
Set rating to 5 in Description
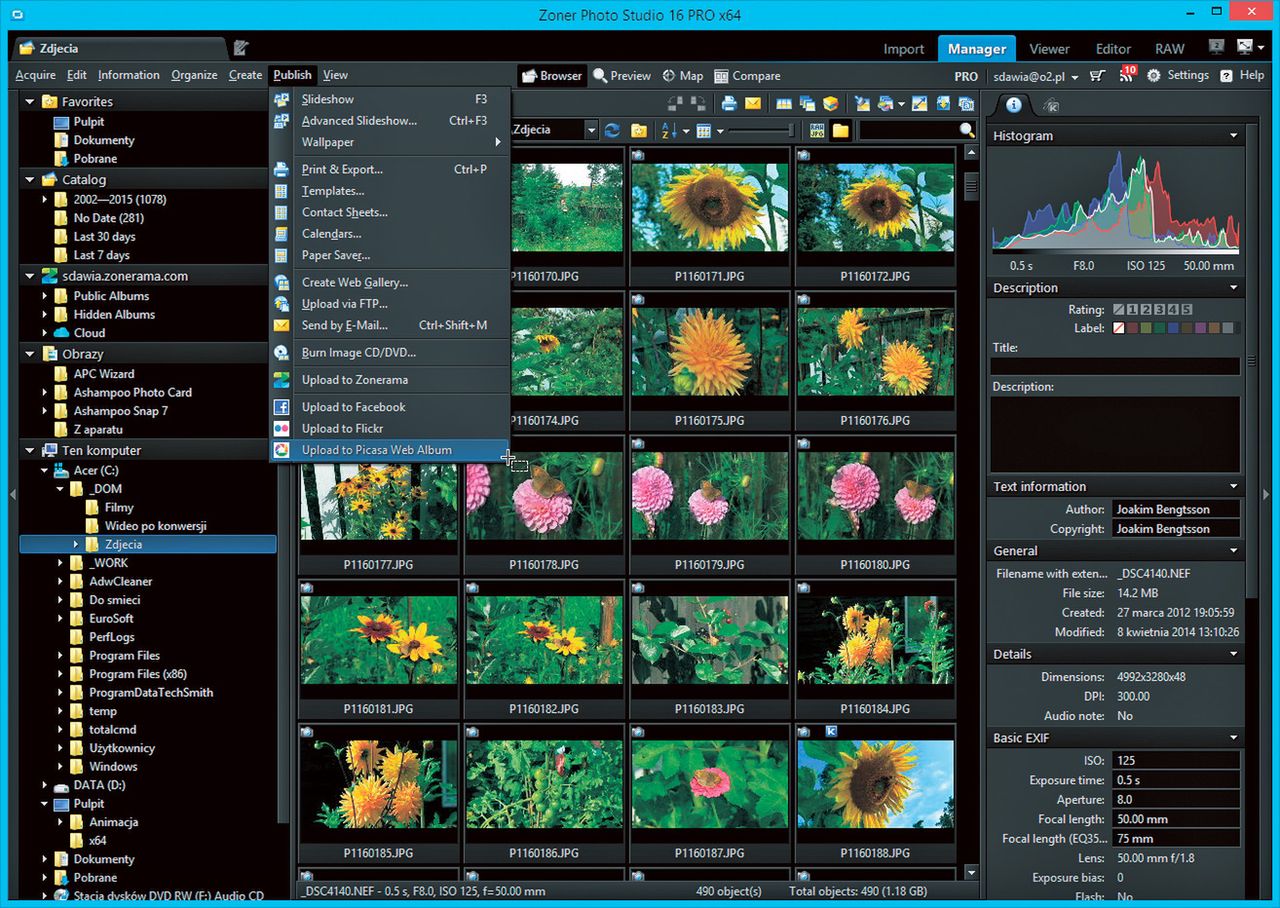click(1187, 310)
